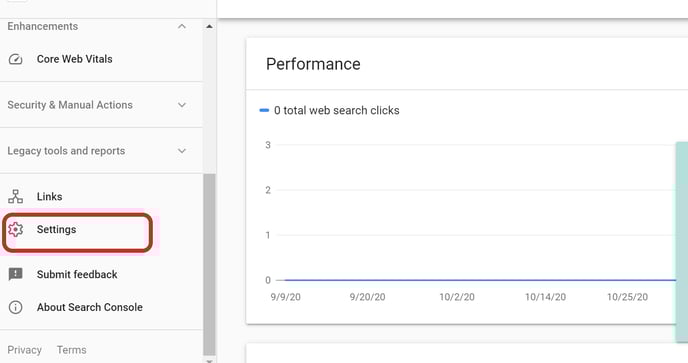This screenshot has width=688, height=363.
Task: Click the Performance card heading
Action: click(x=313, y=64)
